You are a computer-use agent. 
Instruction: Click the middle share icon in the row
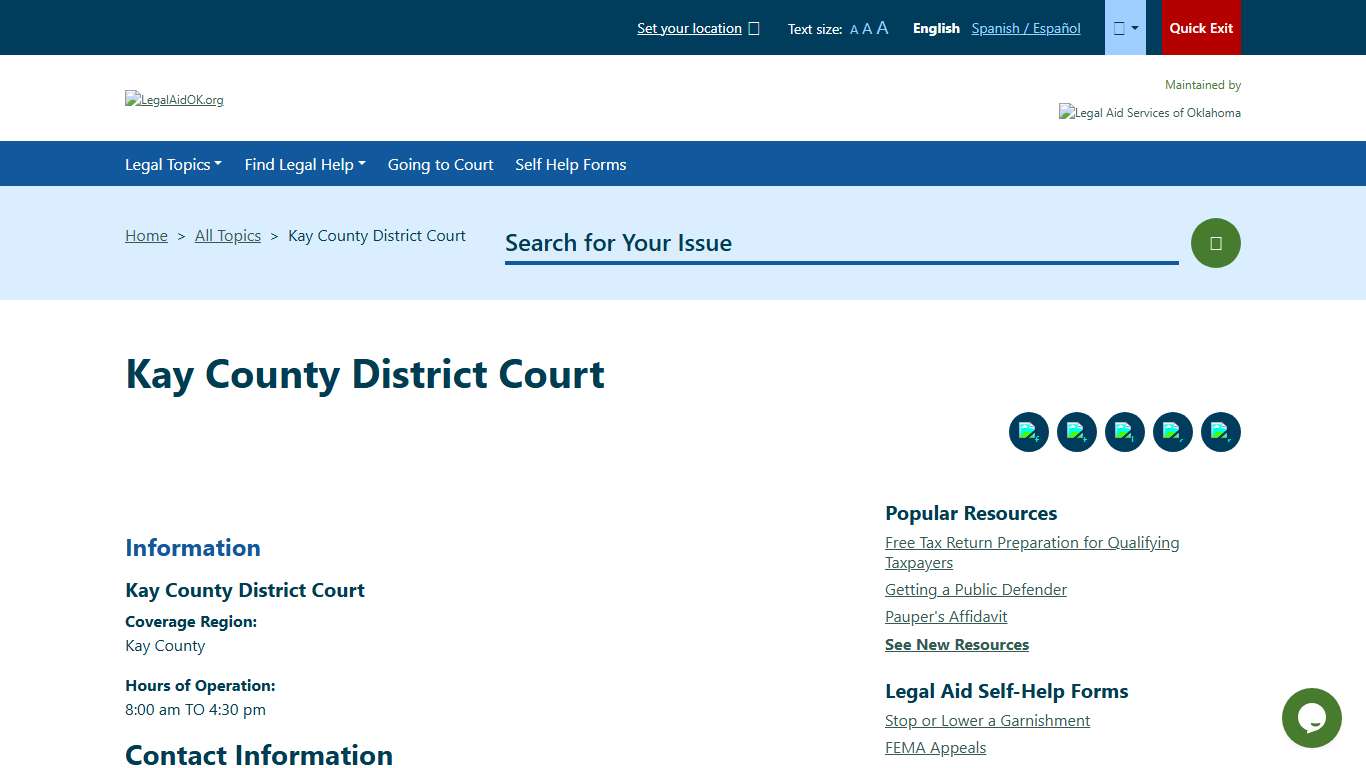1124,431
